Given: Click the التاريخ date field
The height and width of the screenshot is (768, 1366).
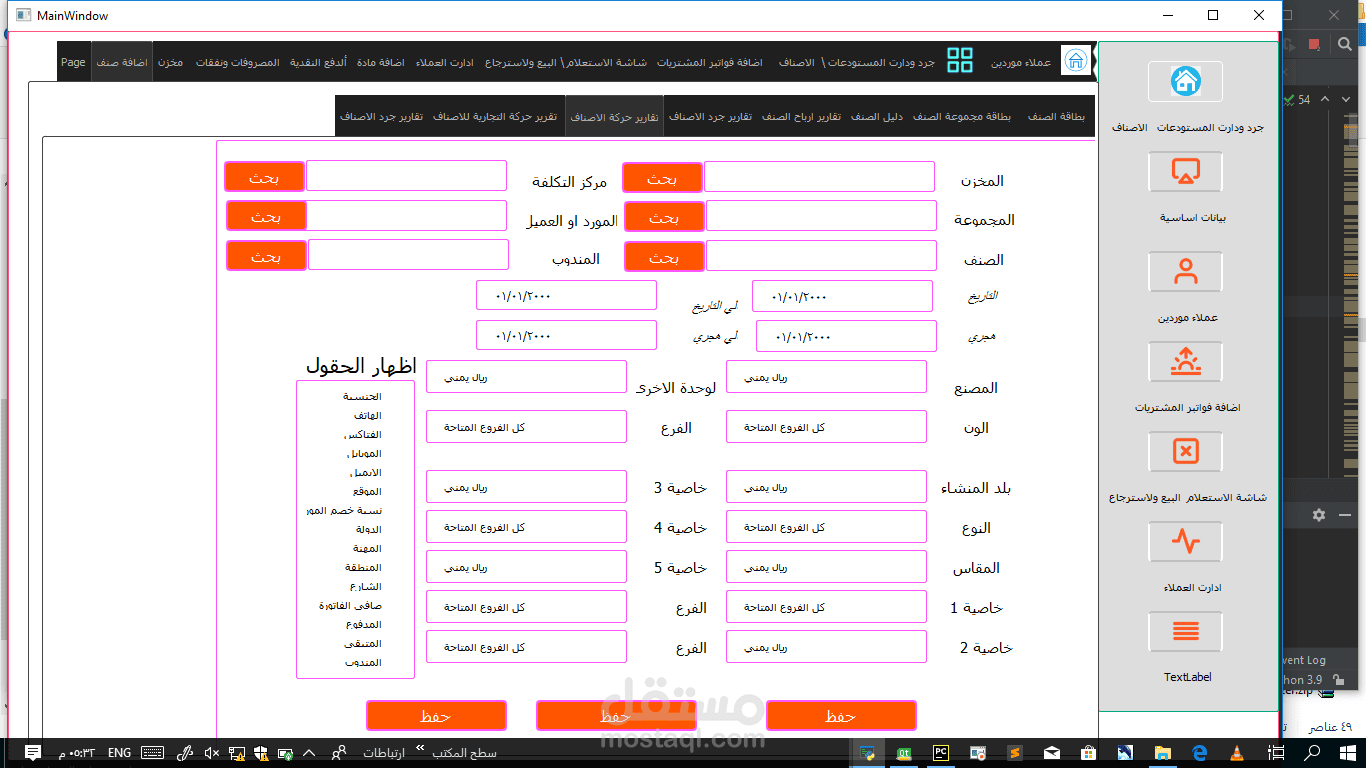Looking at the screenshot, I should tap(842, 296).
